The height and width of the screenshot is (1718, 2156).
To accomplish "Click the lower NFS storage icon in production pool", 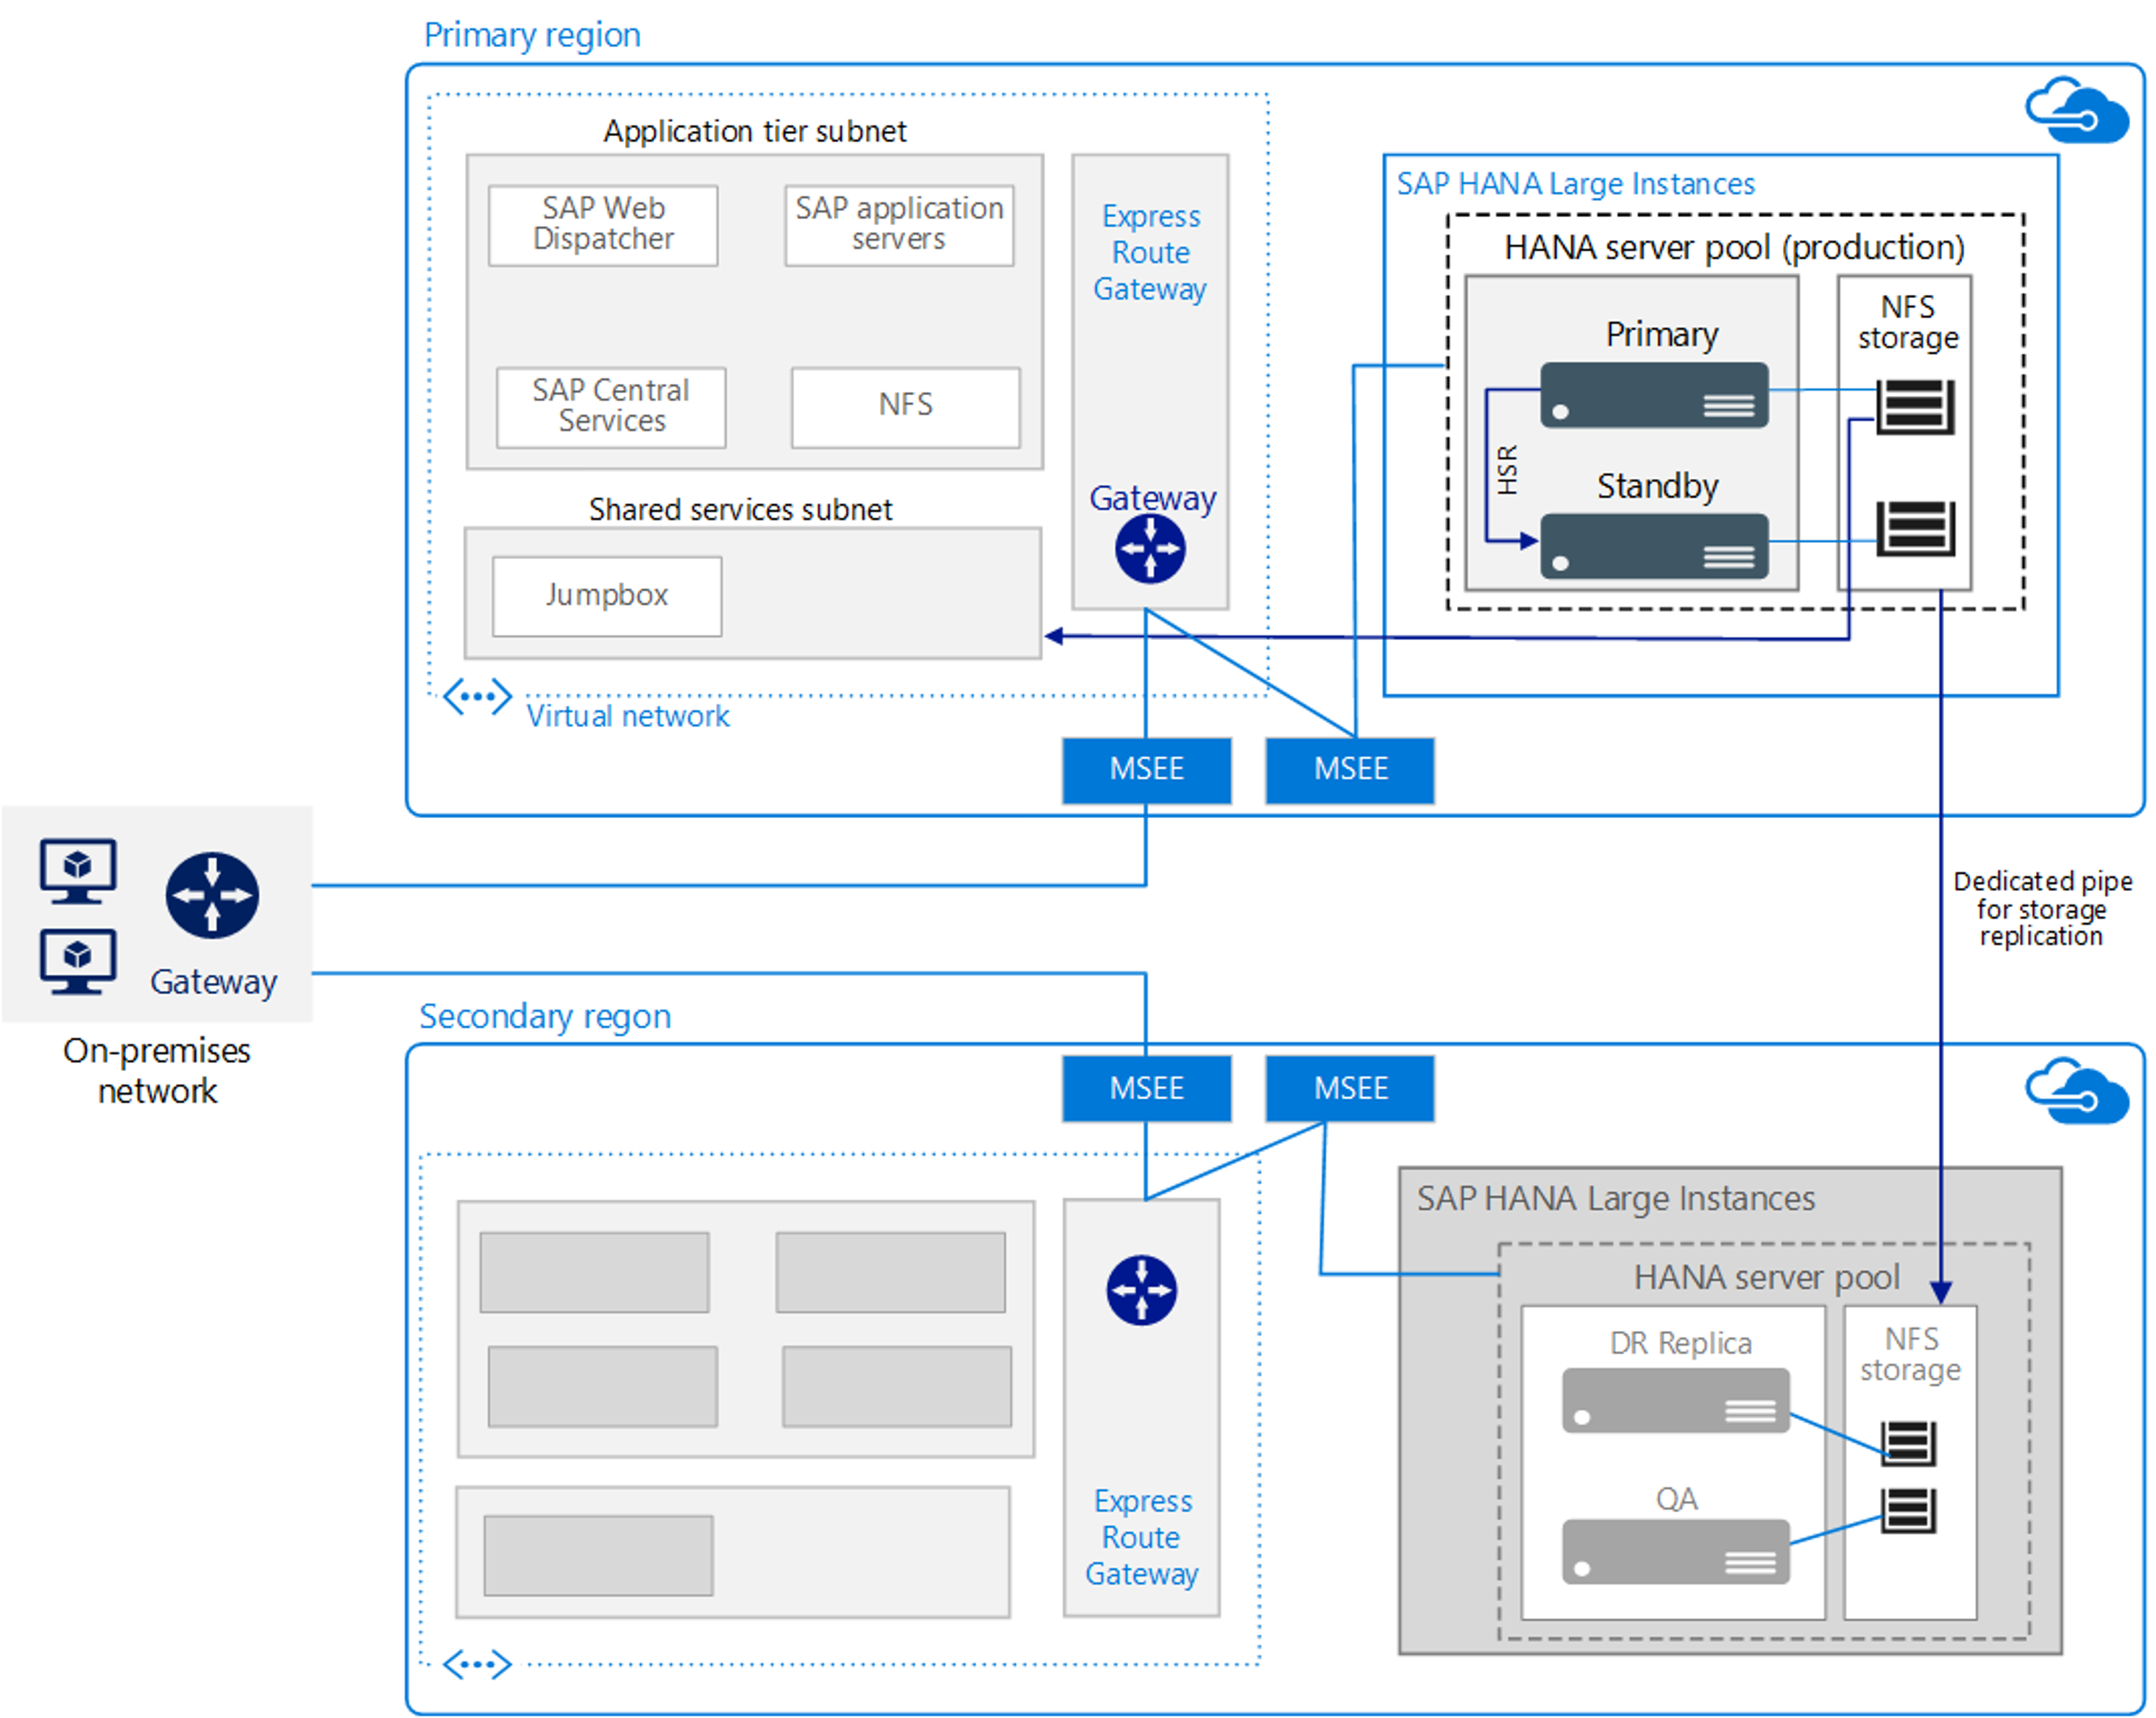I will (1915, 528).
